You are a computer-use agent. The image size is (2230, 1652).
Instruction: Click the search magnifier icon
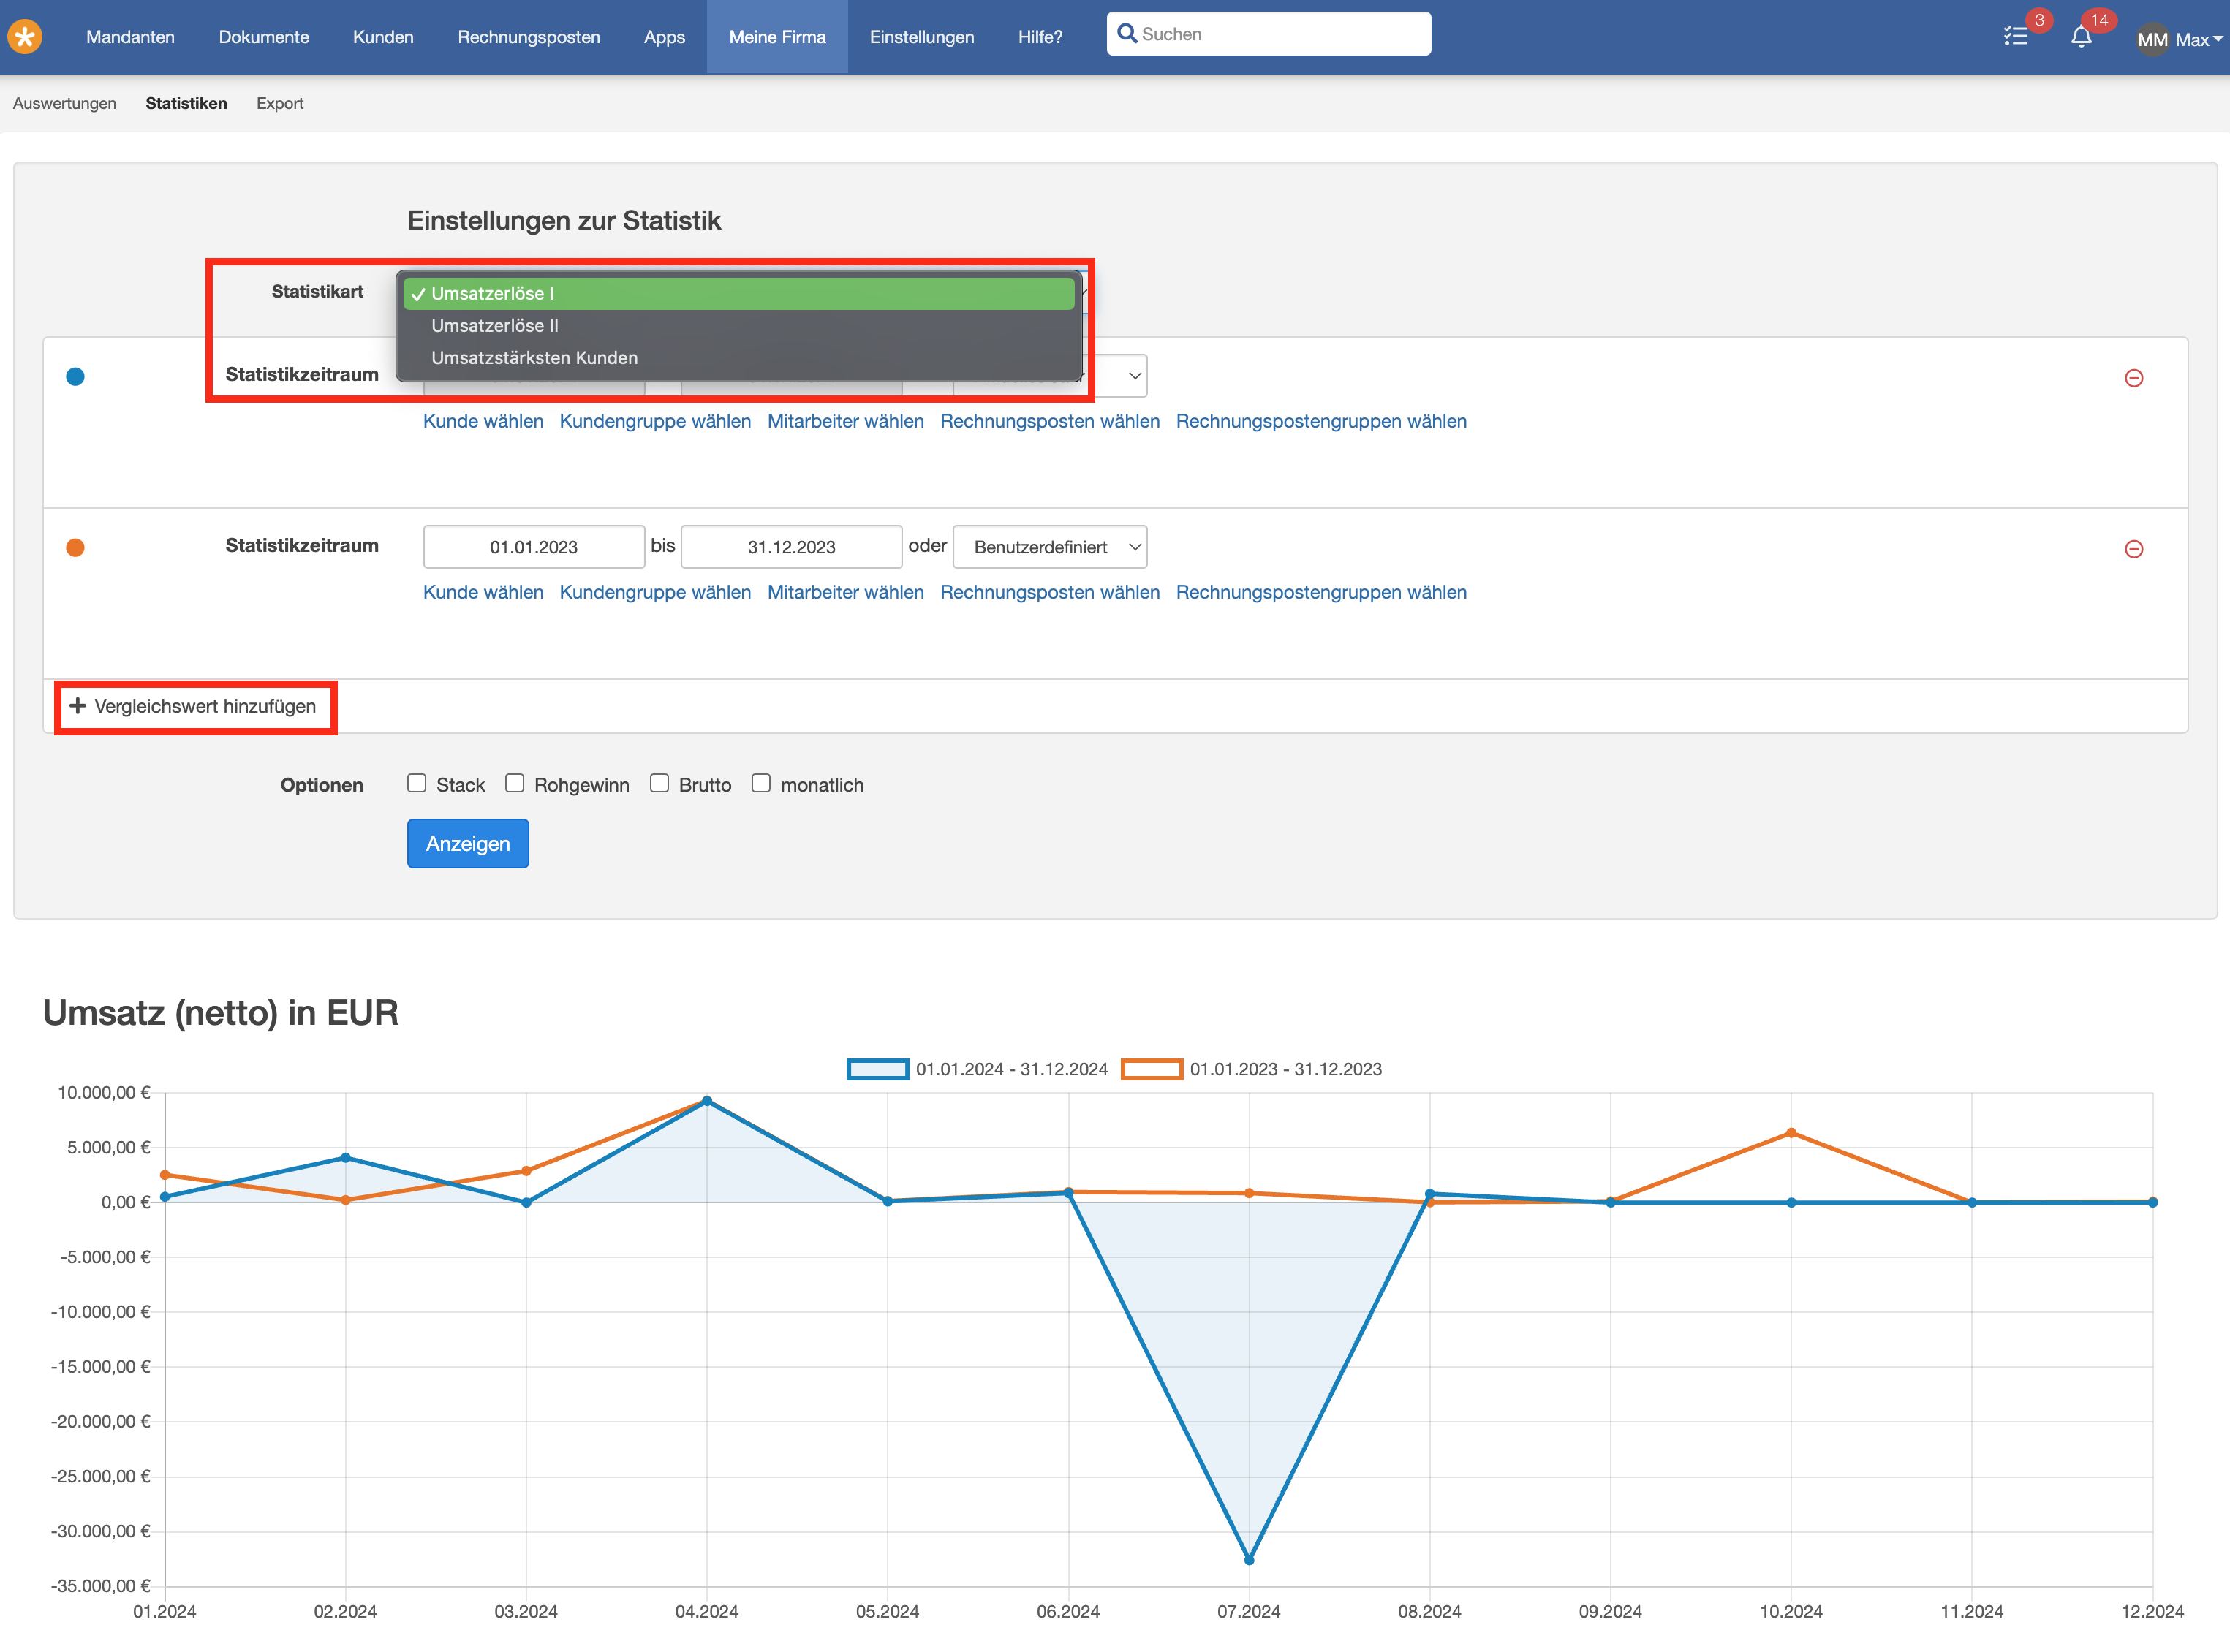tap(1126, 34)
